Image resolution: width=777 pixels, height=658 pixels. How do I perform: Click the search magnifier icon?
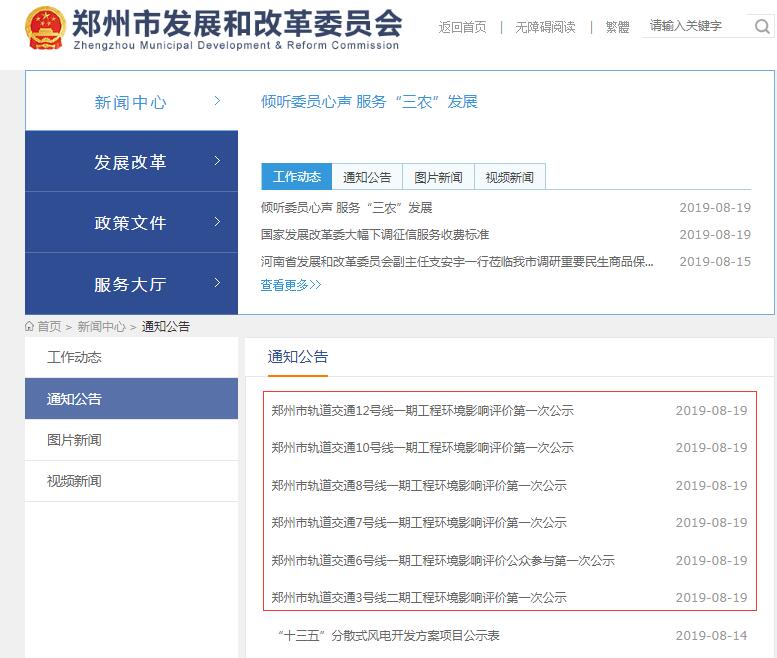click(762, 26)
